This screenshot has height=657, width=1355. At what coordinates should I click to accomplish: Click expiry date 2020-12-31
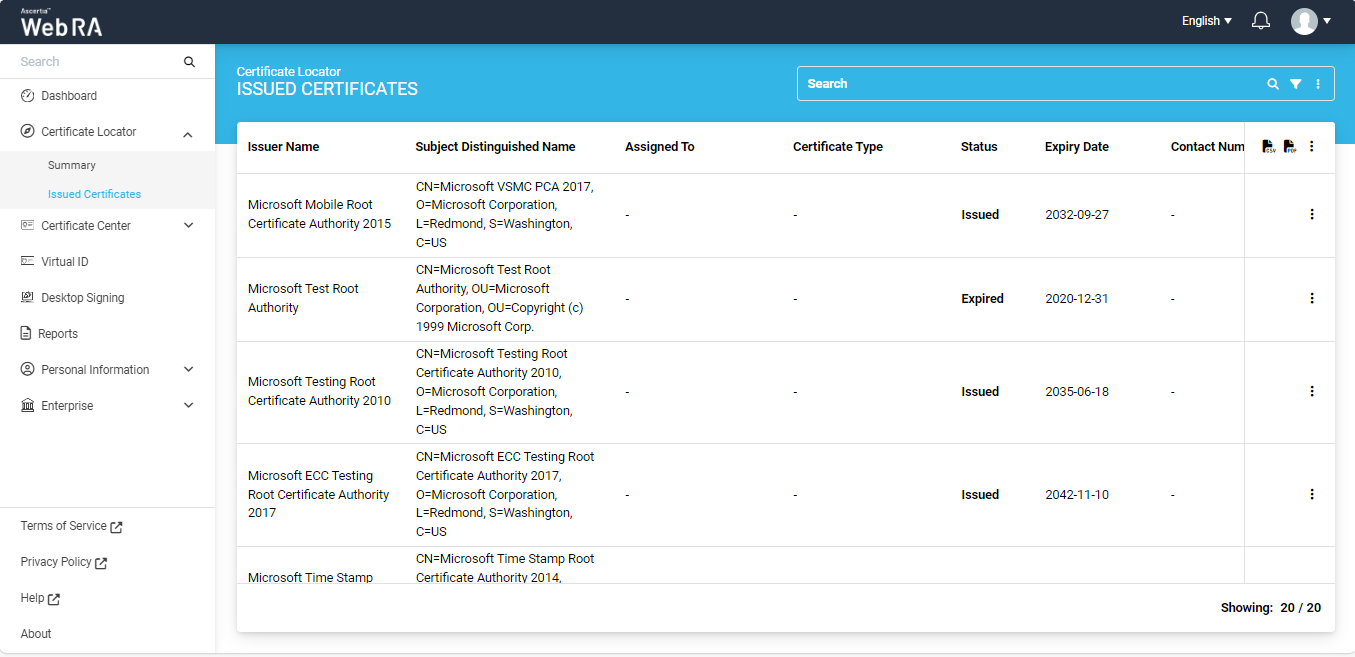[x=1077, y=299]
